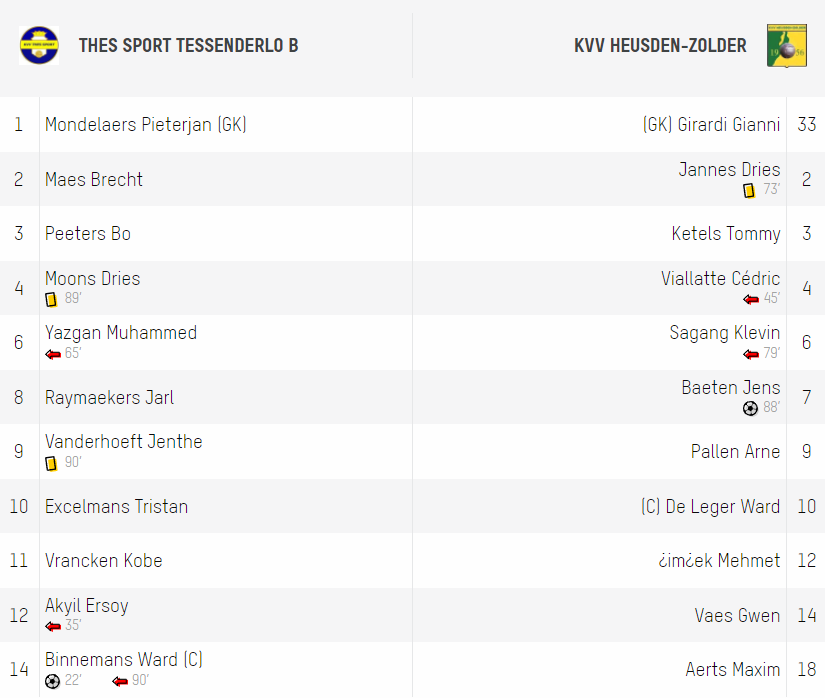Click Vanderhoeft Jenthe's yellow card icon
The image size is (825, 698).
pos(51,463)
